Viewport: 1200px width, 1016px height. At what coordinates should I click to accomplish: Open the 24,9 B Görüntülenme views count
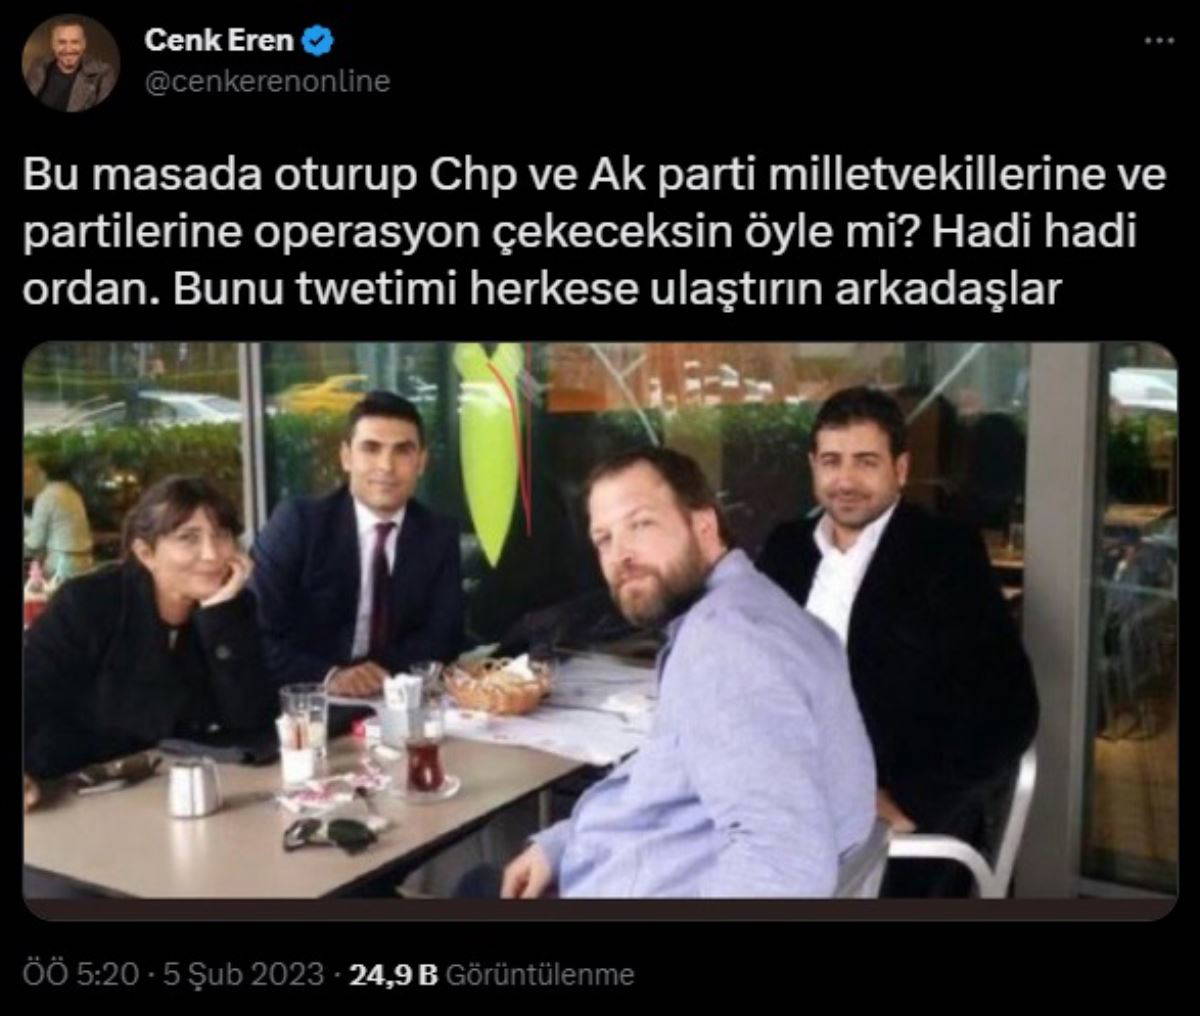tap(491, 973)
